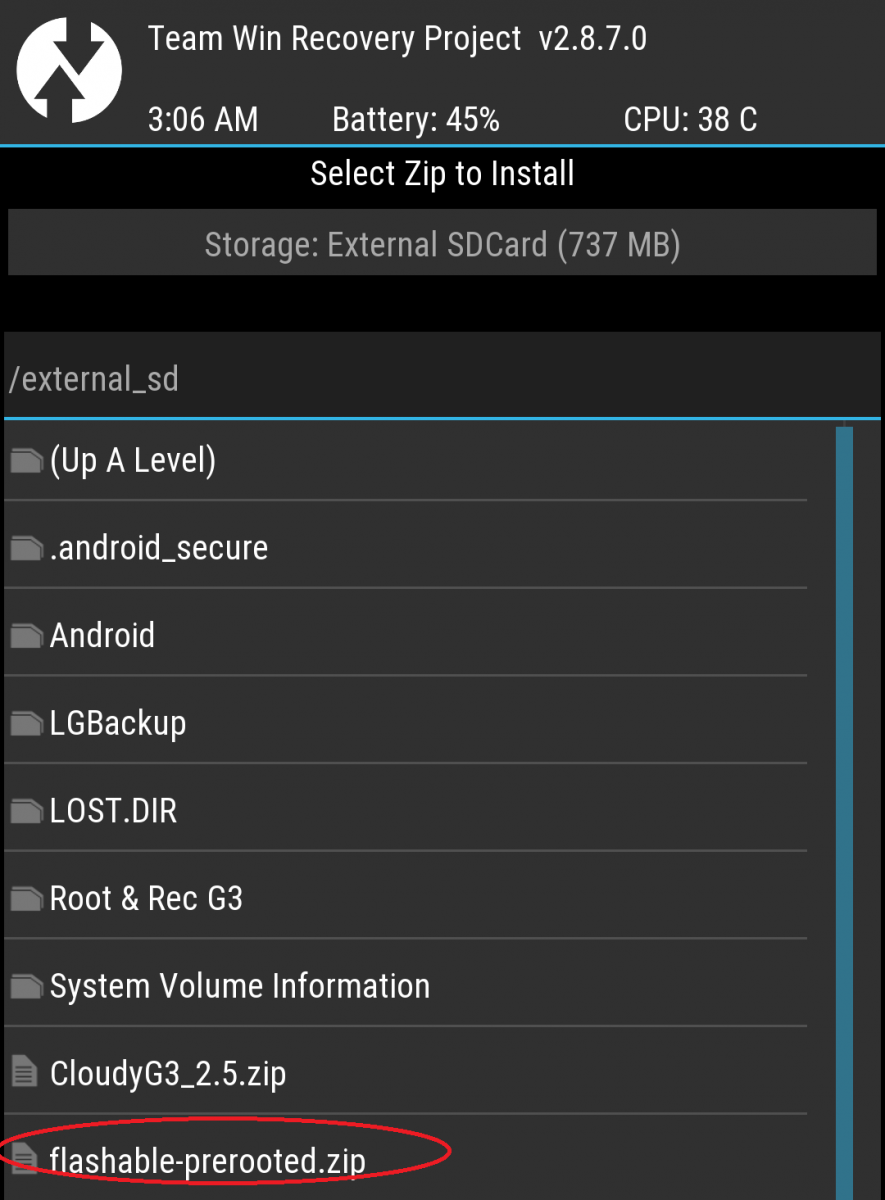Click the LOST.DIR folder icon
Viewport: 885px width, 1200px height.
[x=26, y=811]
